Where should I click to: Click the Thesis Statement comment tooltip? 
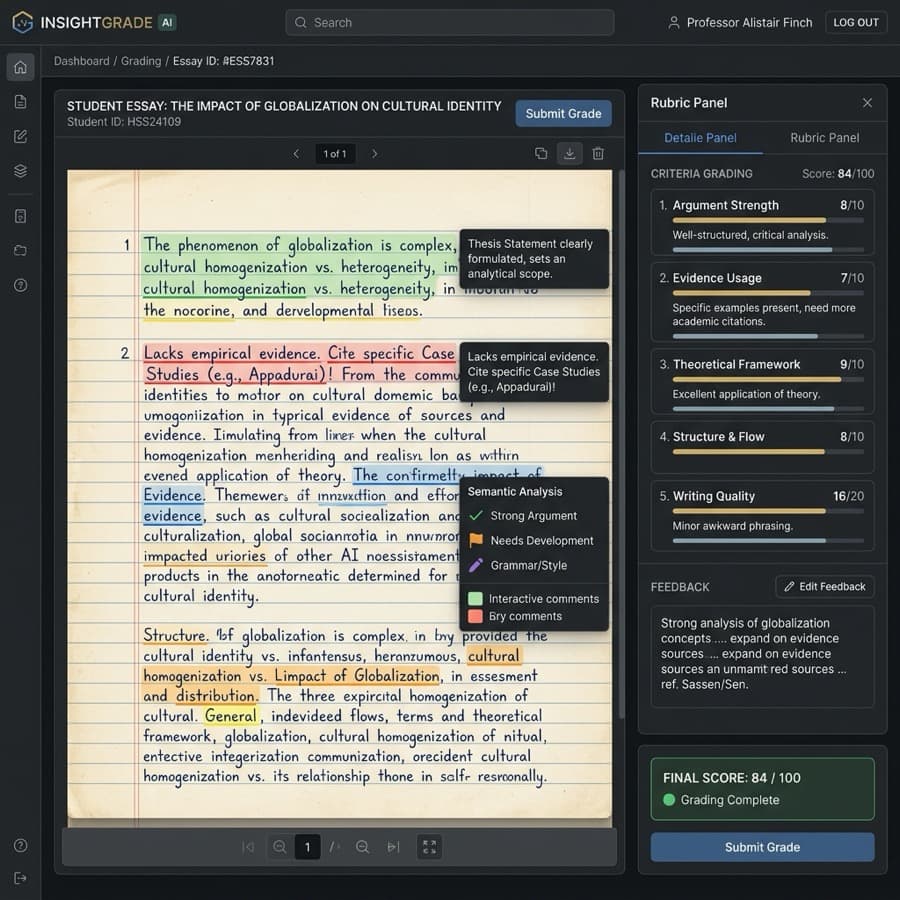point(534,259)
